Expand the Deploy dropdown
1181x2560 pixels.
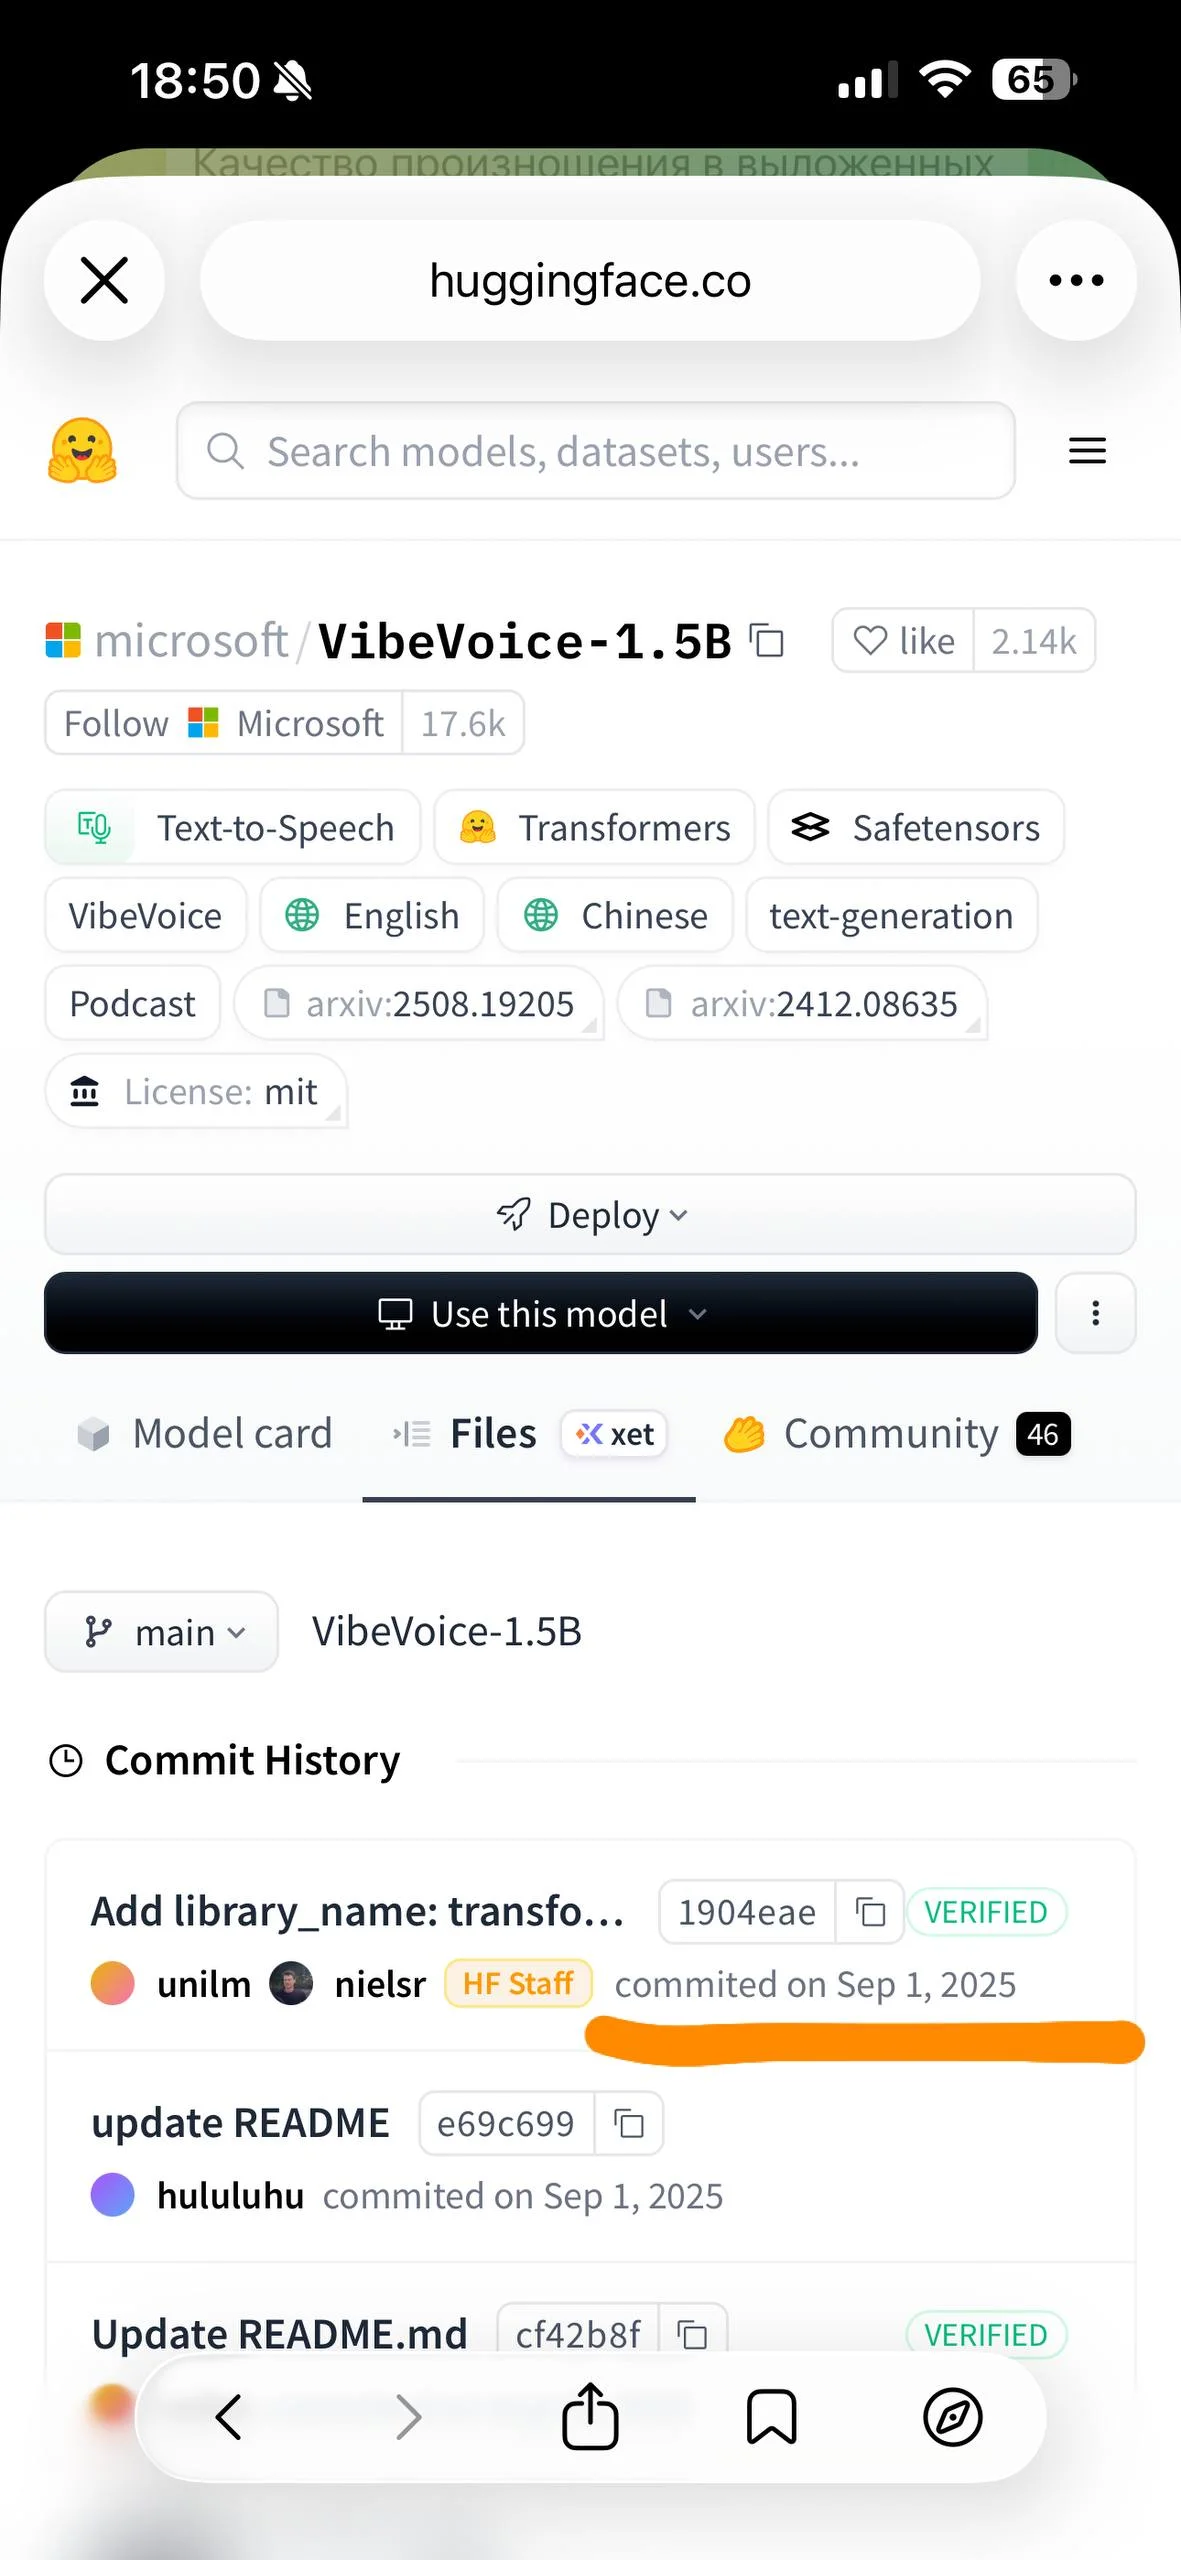(x=590, y=1215)
